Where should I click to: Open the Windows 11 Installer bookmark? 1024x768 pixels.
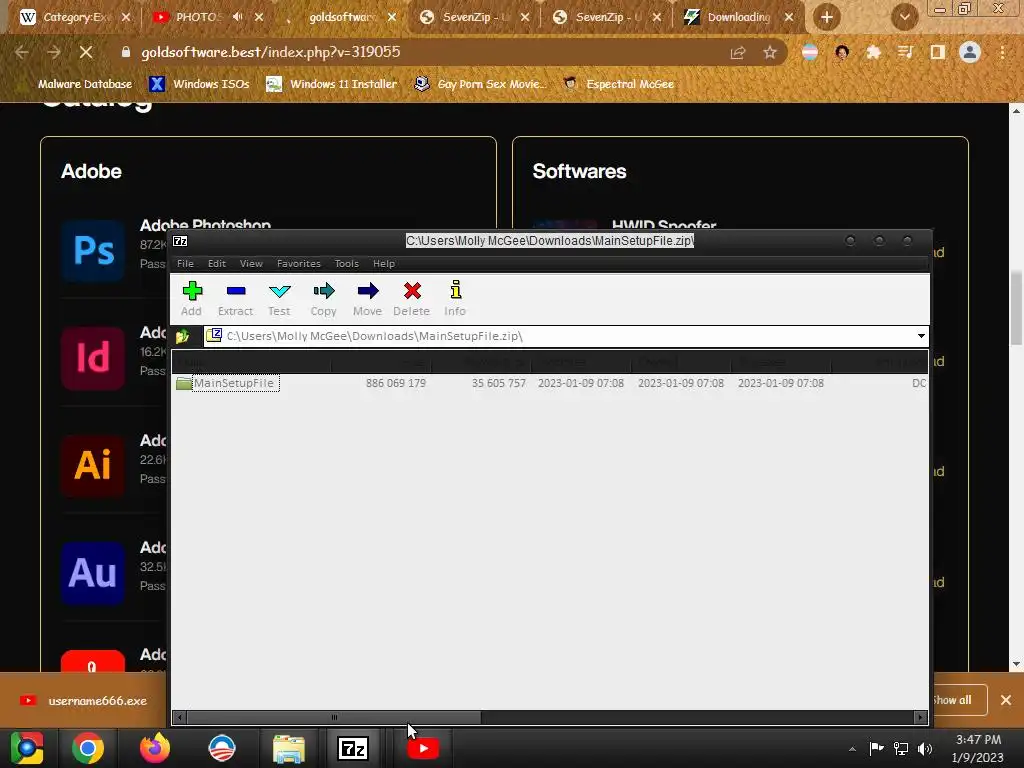click(x=332, y=84)
